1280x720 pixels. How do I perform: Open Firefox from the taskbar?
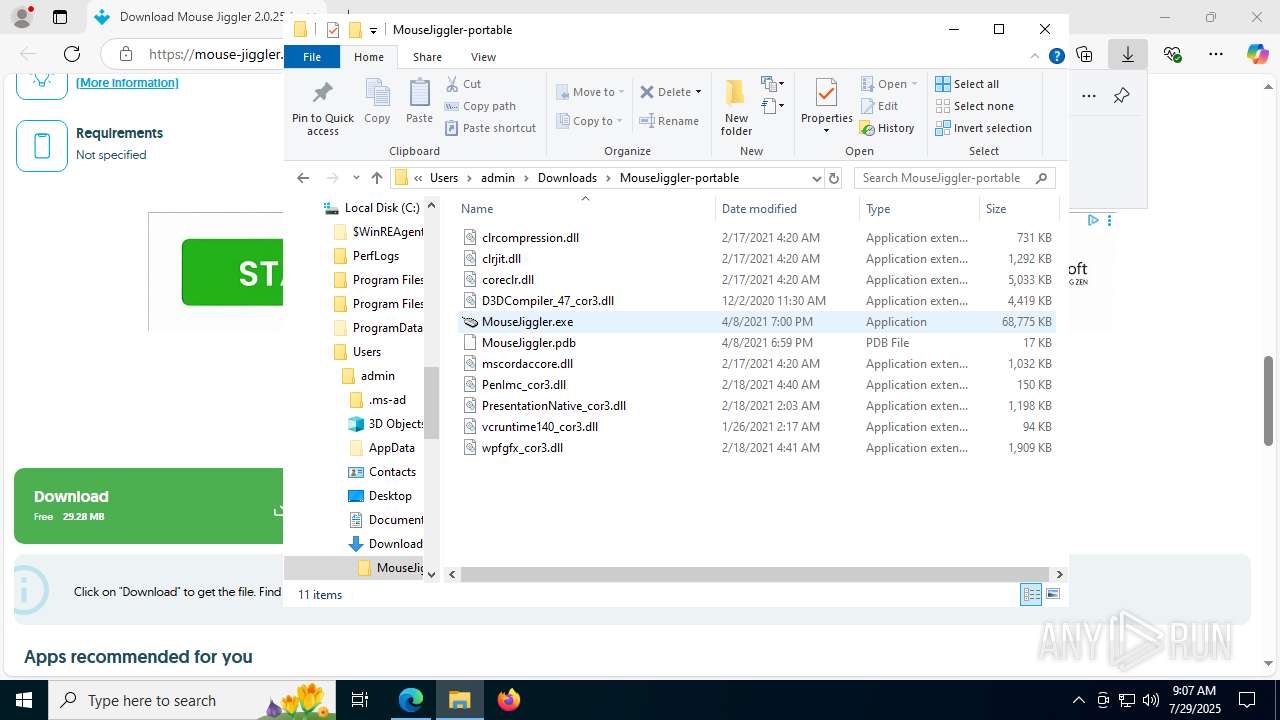pyautogui.click(x=509, y=700)
